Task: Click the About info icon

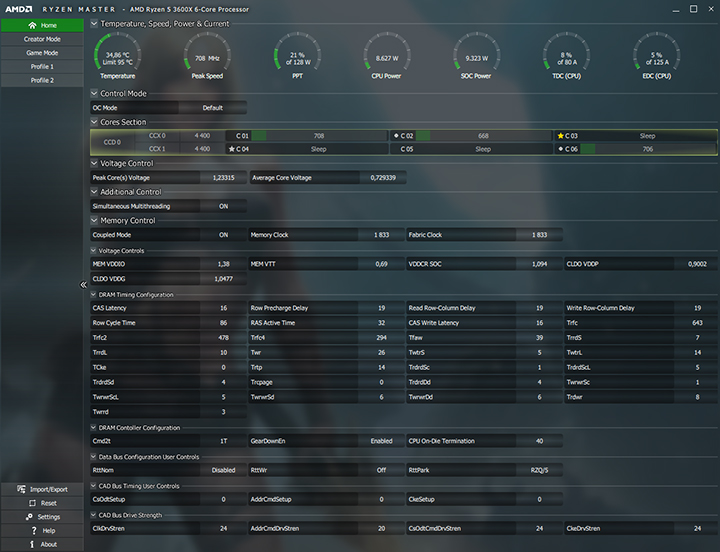Action: click(32, 544)
